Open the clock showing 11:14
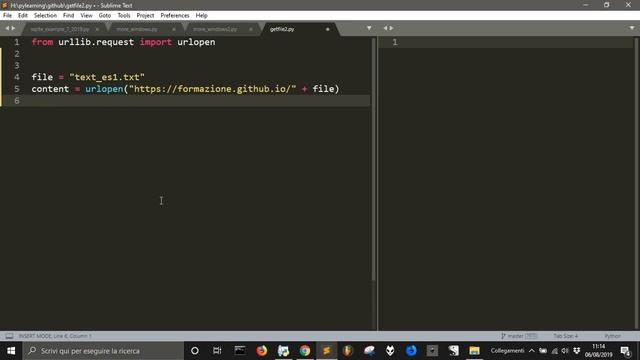Image resolution: width=640 pixels, height=360 pixels. coord(598,351)
